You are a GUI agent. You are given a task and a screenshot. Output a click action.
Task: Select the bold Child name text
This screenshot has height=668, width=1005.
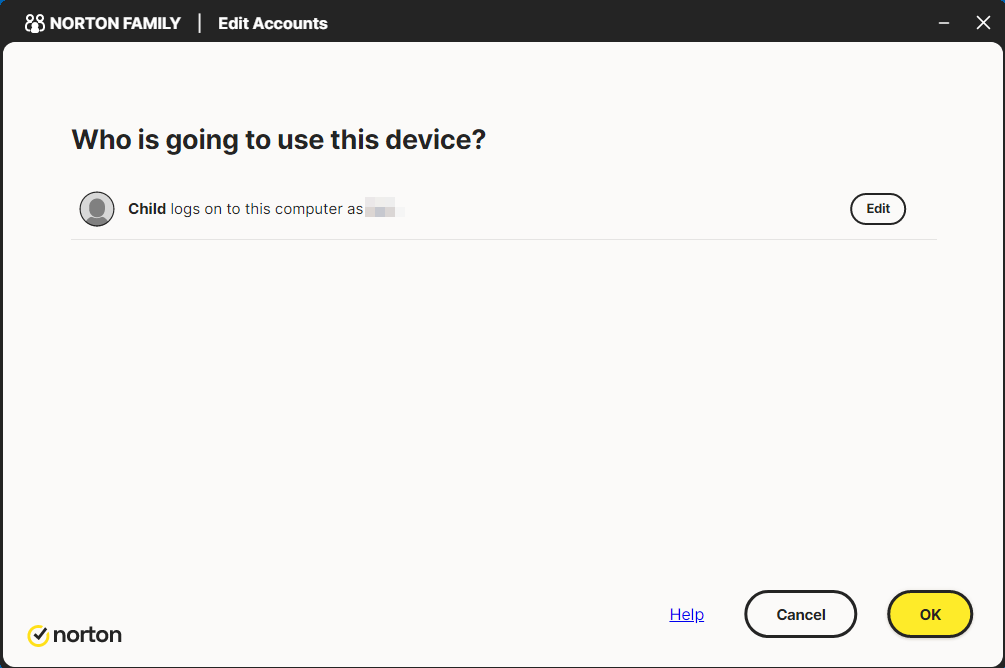click(x=147, y=209)
